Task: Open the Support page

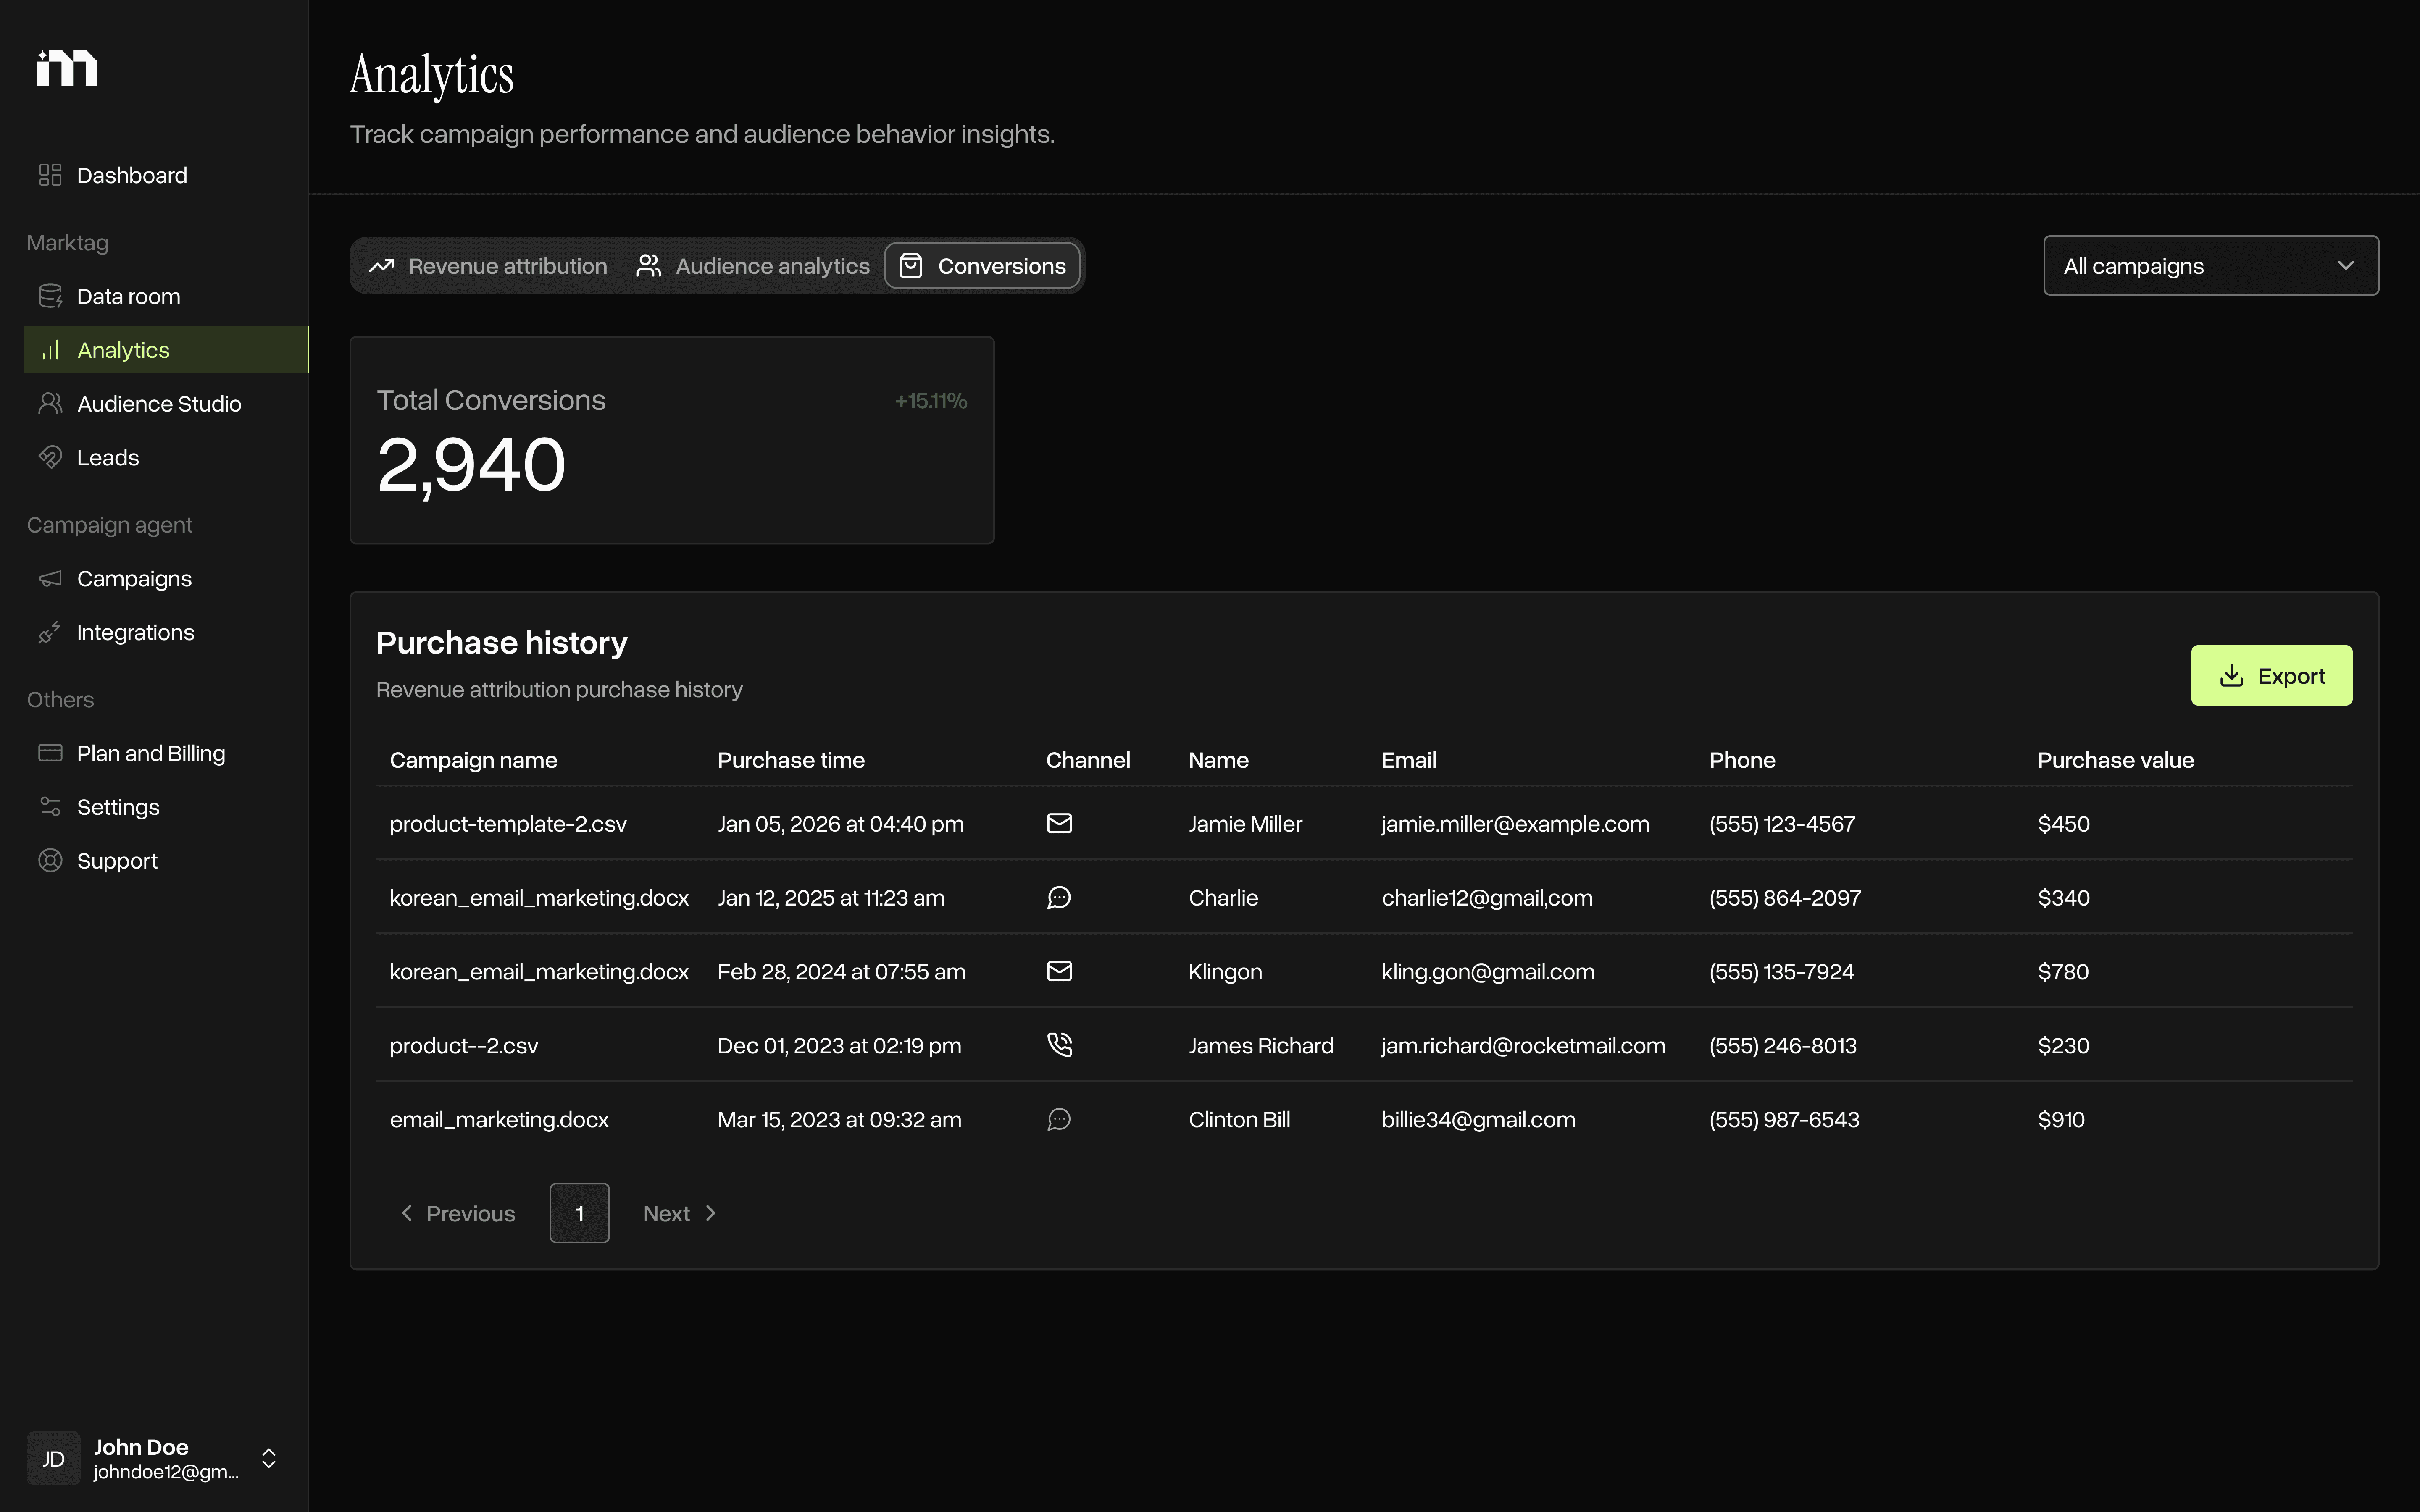Action: [166, 860]
